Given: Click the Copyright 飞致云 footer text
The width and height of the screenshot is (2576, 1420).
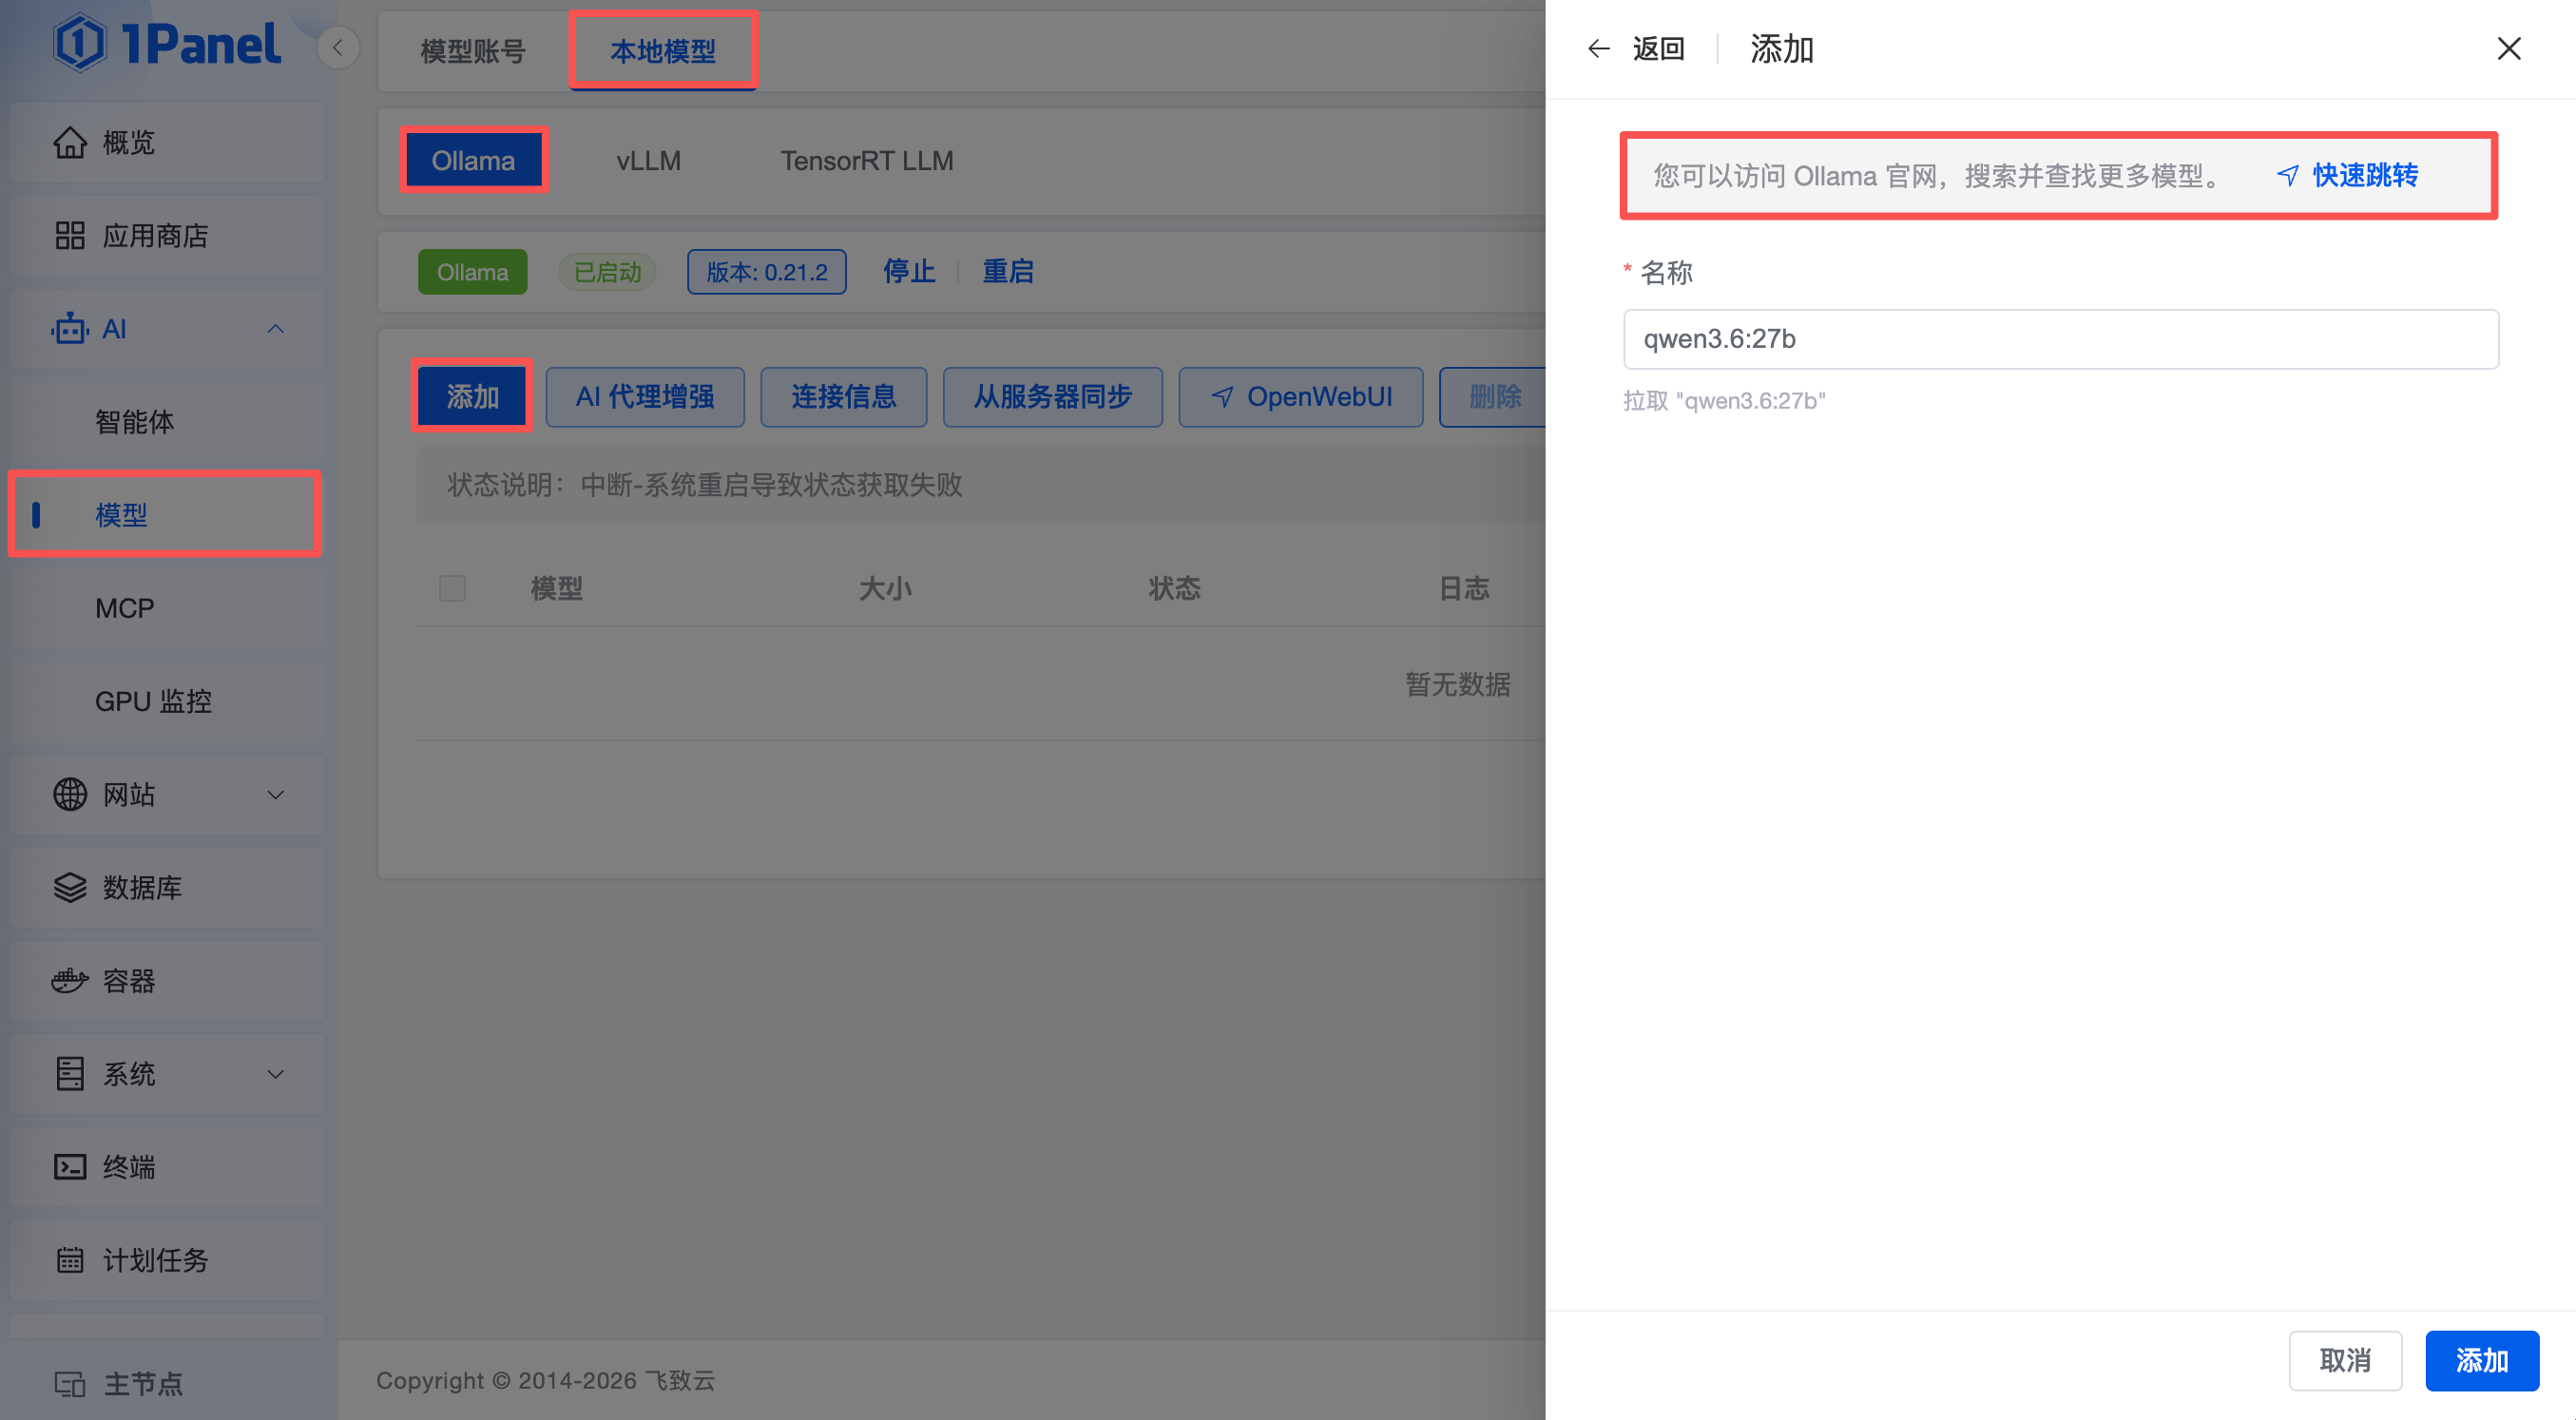Looking at the screenshot, I should tap(546, 1380).
